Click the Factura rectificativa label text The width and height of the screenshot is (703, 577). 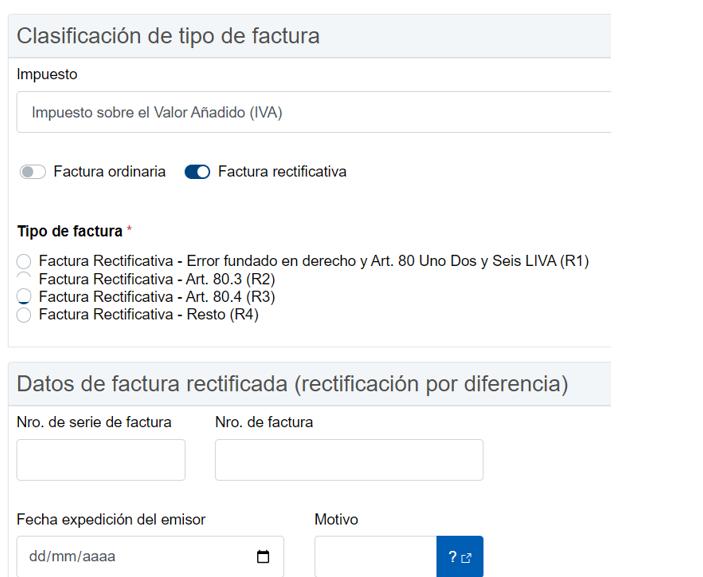pos(282,172)
